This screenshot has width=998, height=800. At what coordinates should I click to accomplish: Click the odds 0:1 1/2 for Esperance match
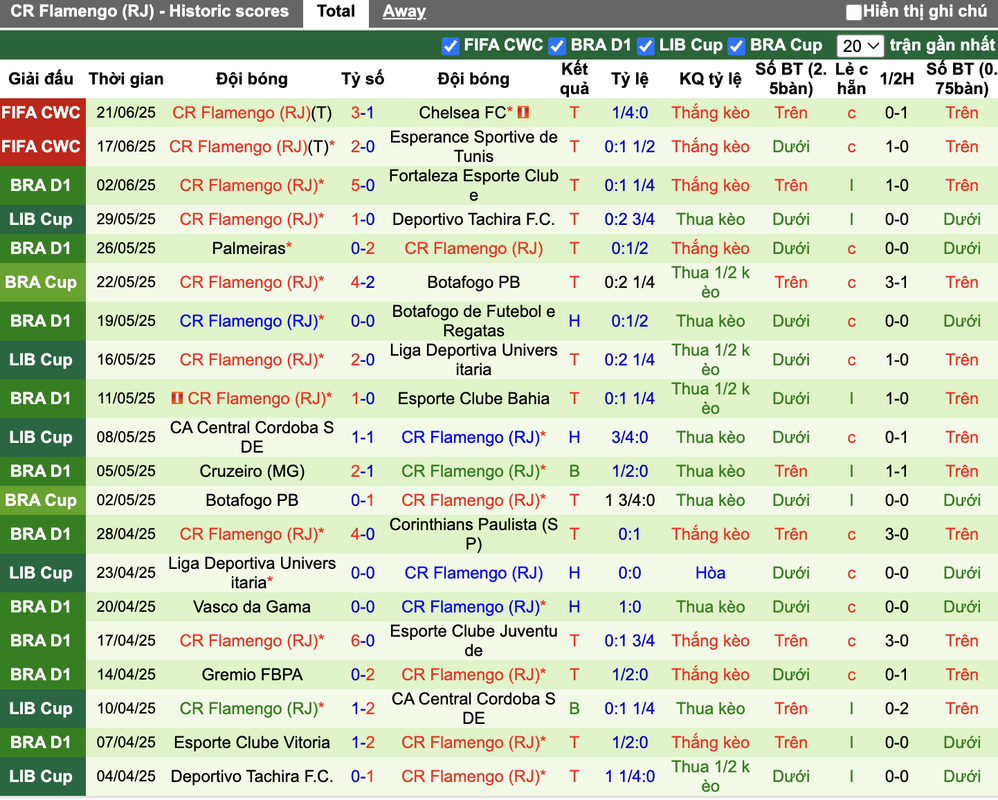(x=629, y=146)
